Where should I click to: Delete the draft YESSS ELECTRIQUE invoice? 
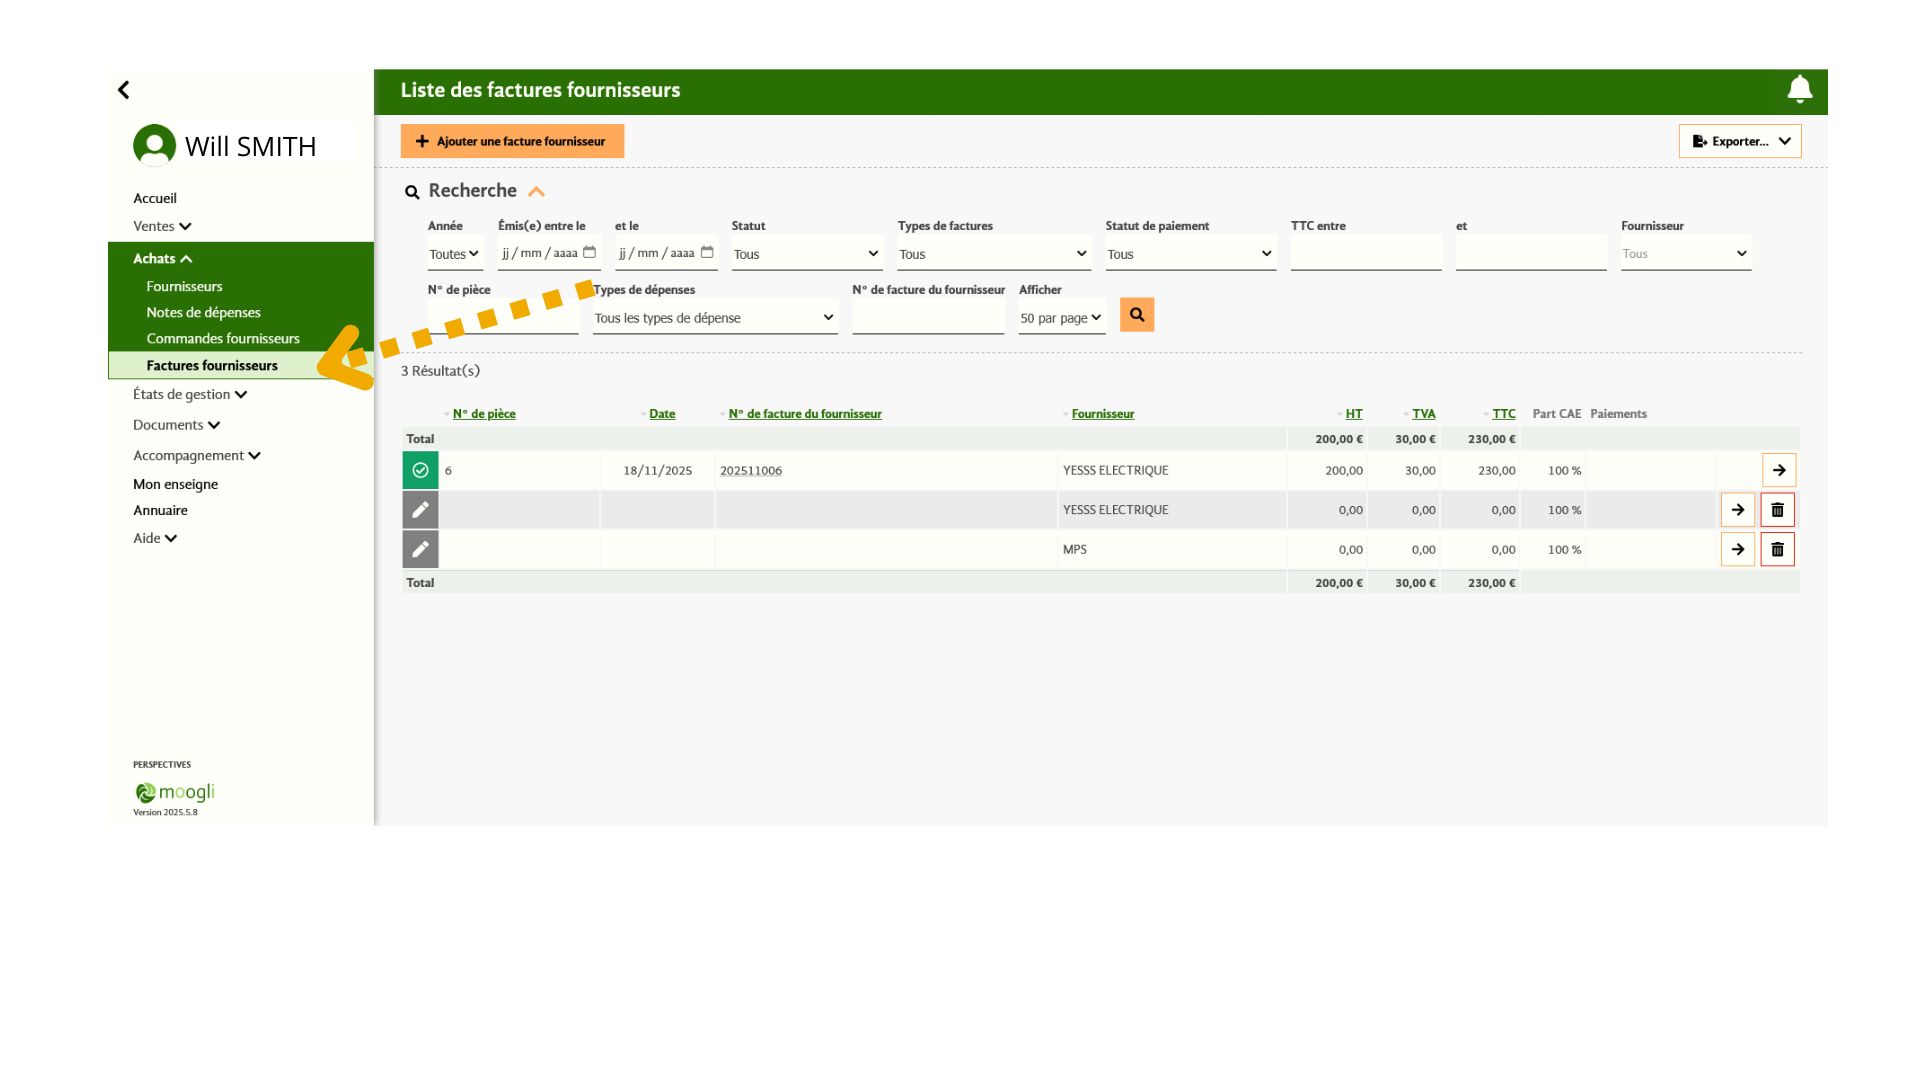[1777, 510]
